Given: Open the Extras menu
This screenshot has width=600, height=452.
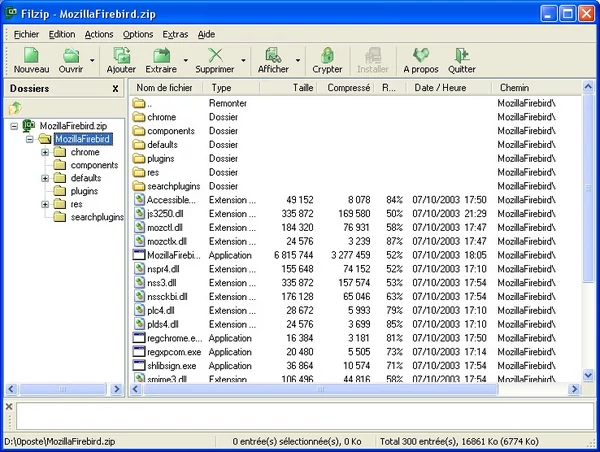Looking at the screenshot, I should click(x=175, y=34).
